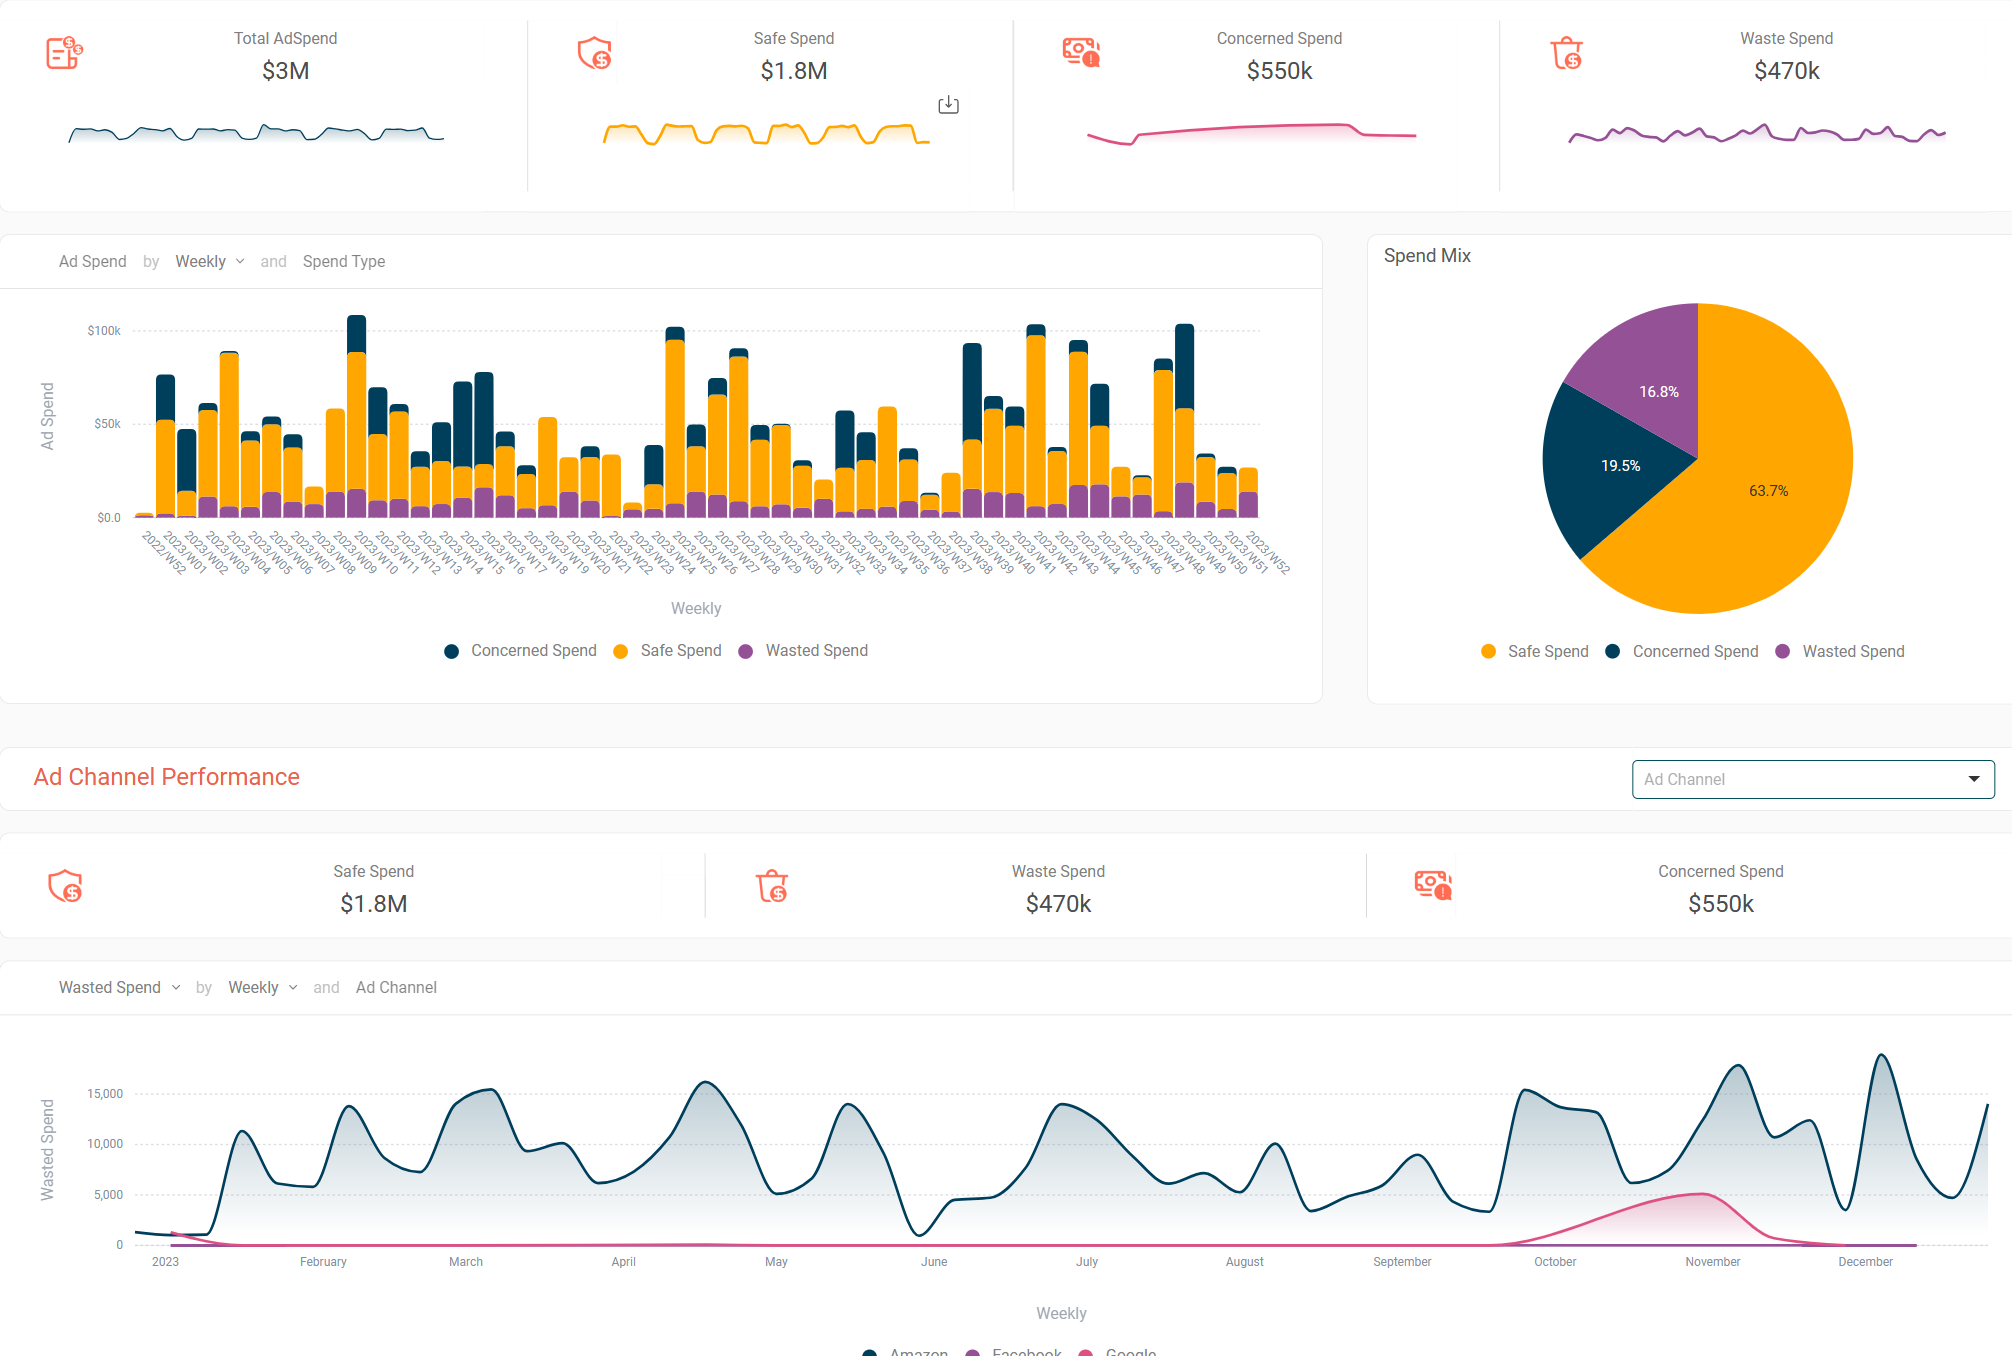Click the top Concerned Spend money alert icon
This screenshot has height=1356, width=2012.
(1081, 52)
